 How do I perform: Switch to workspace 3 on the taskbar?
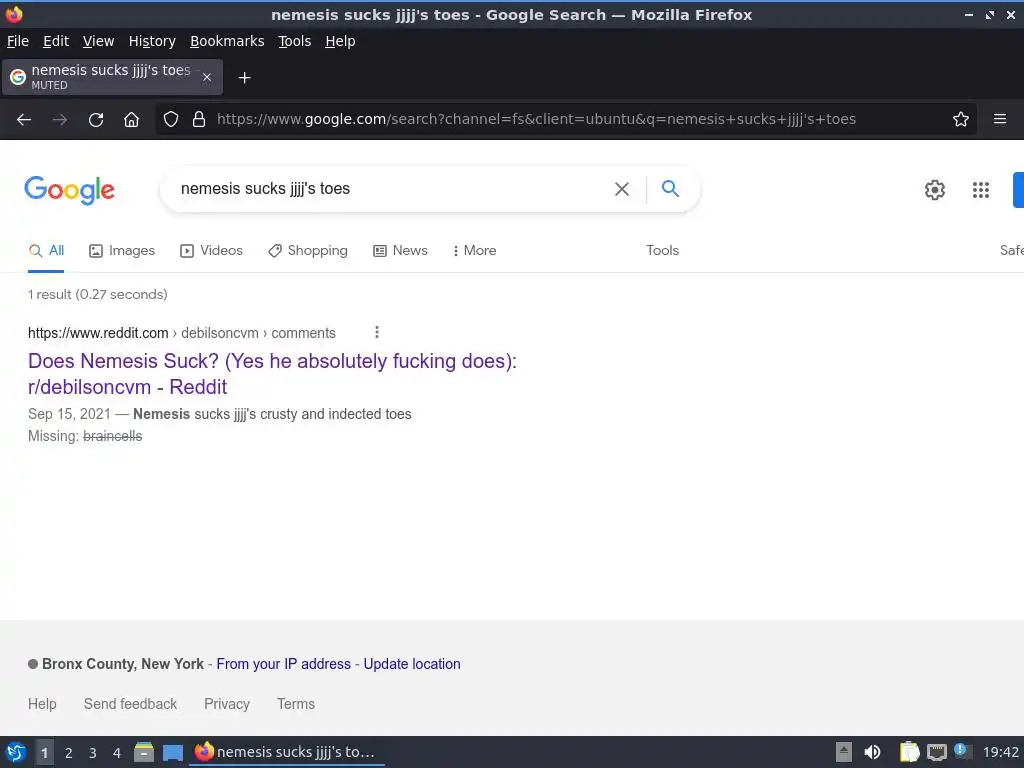click(93, 753)
